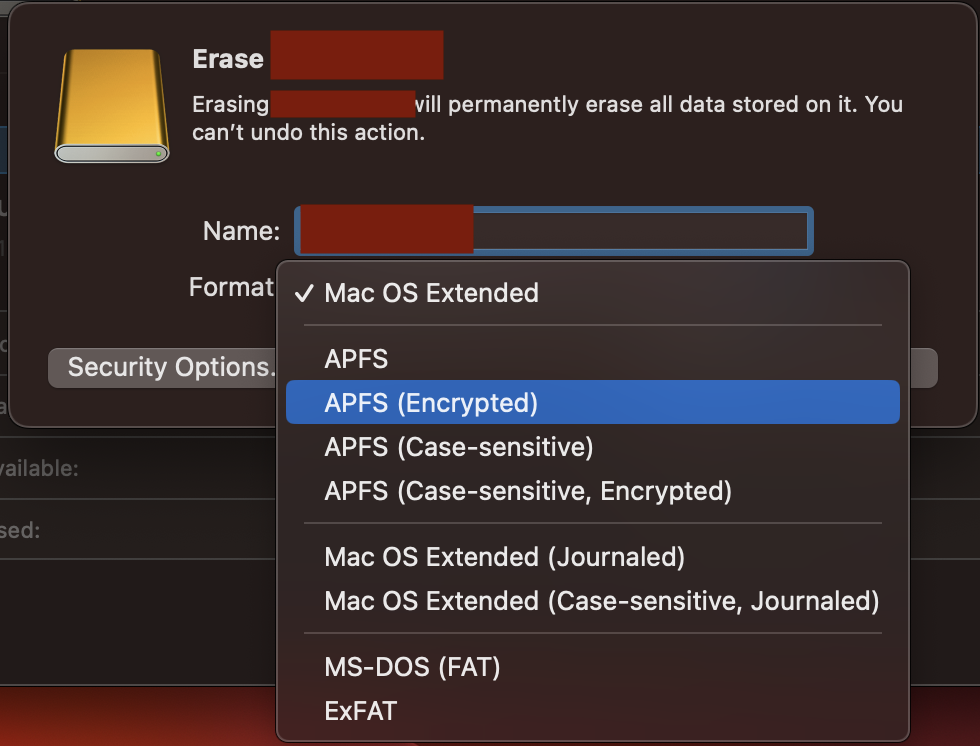Click the checkmark beside Mac OS Extended
Image resolution: width=980 pixels, height=746 pixels.
point(305,293)
